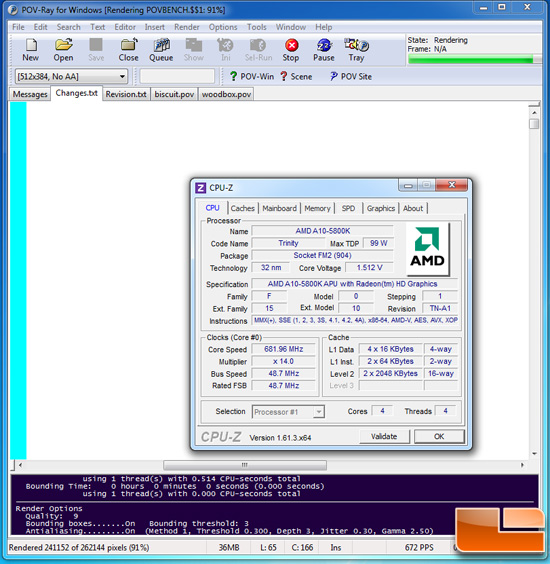This screenshot has height=564, width=550.
Task: Click the '681.96 MHz' core speed value
Action: 283,349
